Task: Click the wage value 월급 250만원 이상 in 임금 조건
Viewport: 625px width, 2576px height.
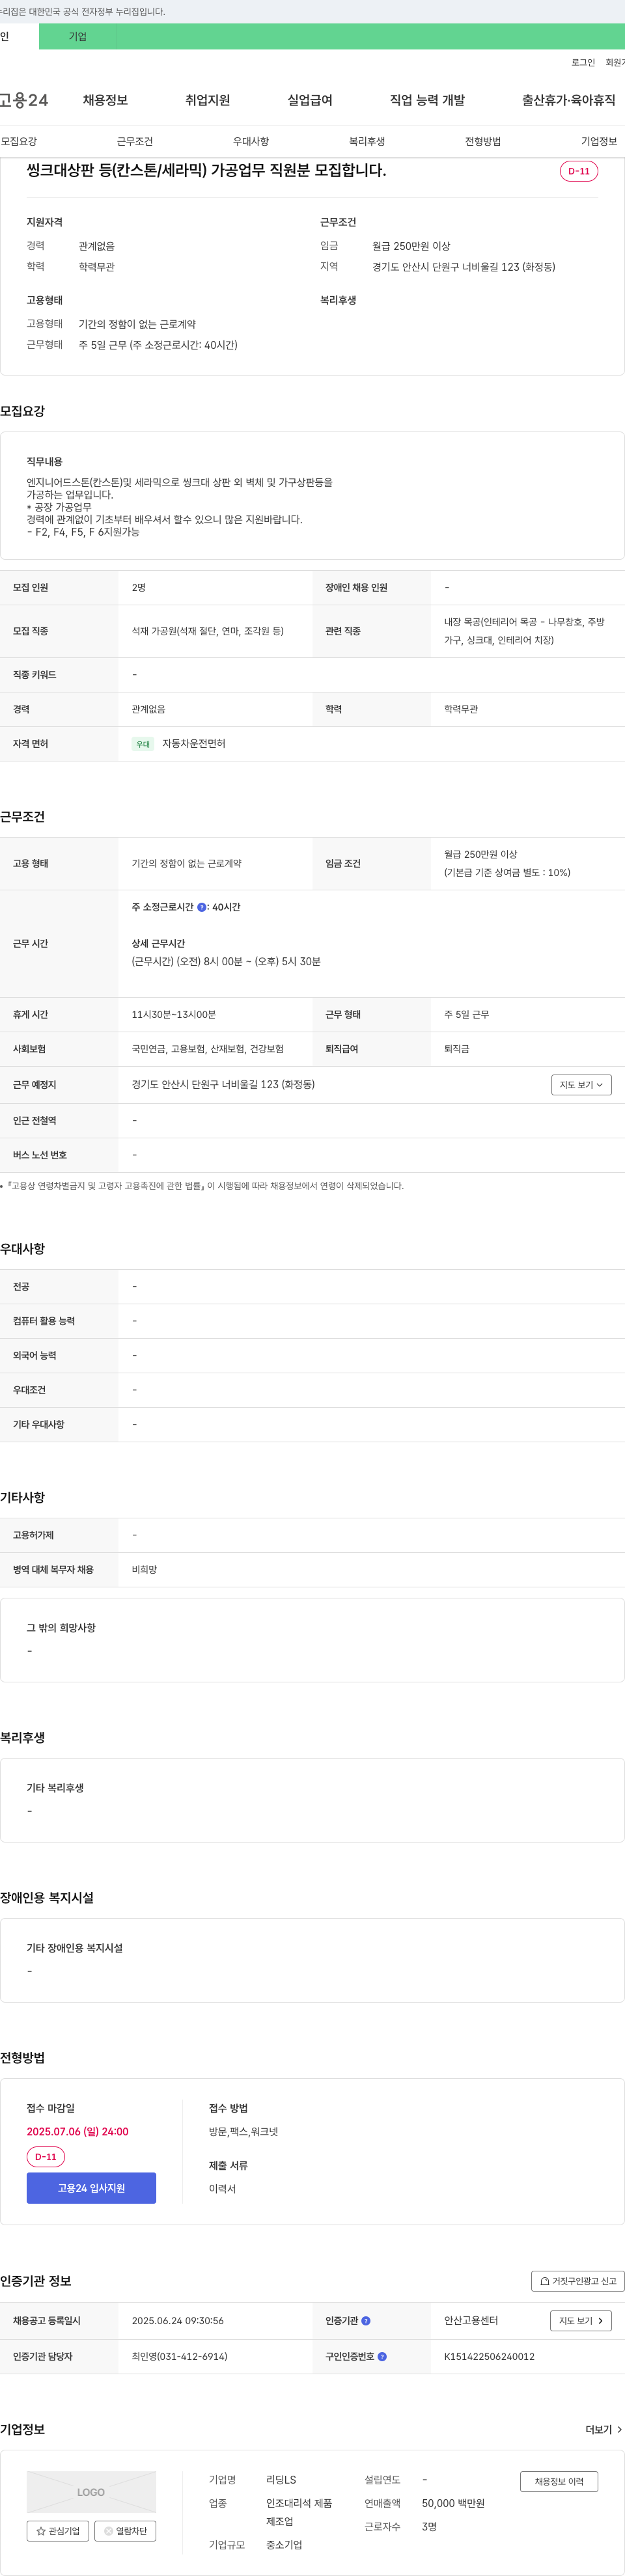Action: [481, 854]
